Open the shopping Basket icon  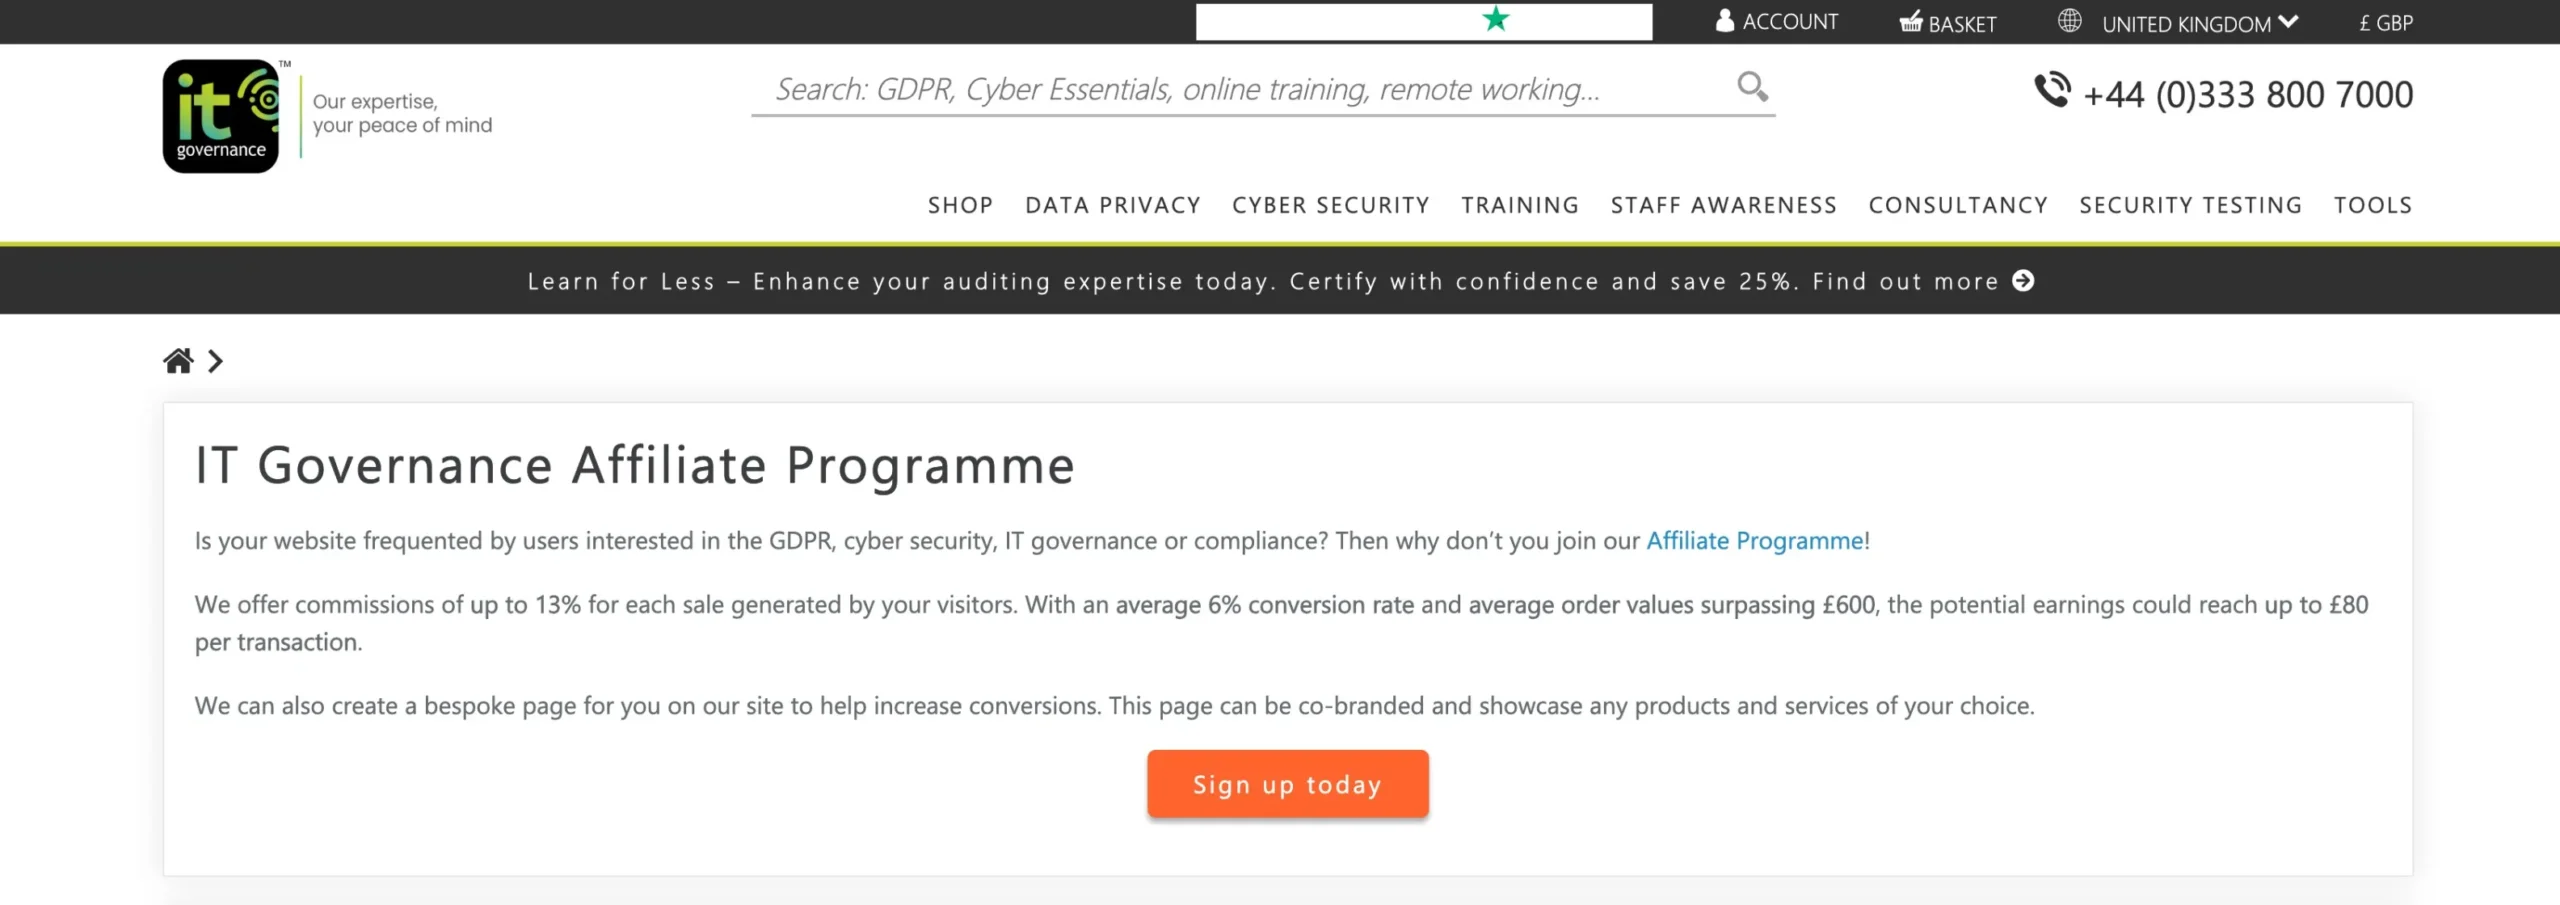pos(1910,22)
